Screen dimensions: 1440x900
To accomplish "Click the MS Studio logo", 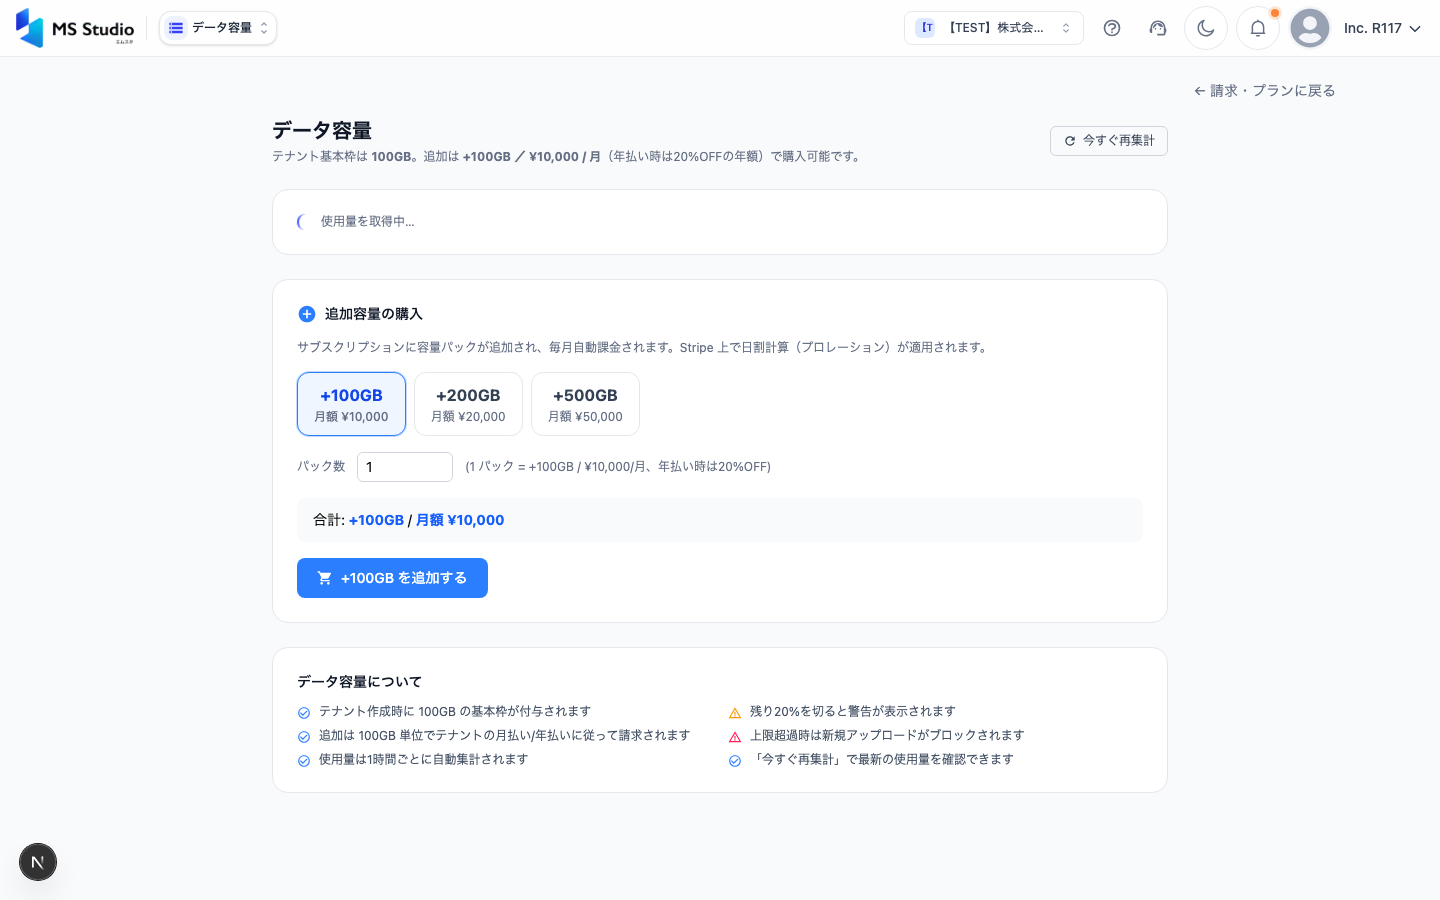I will tap(75, 28).
